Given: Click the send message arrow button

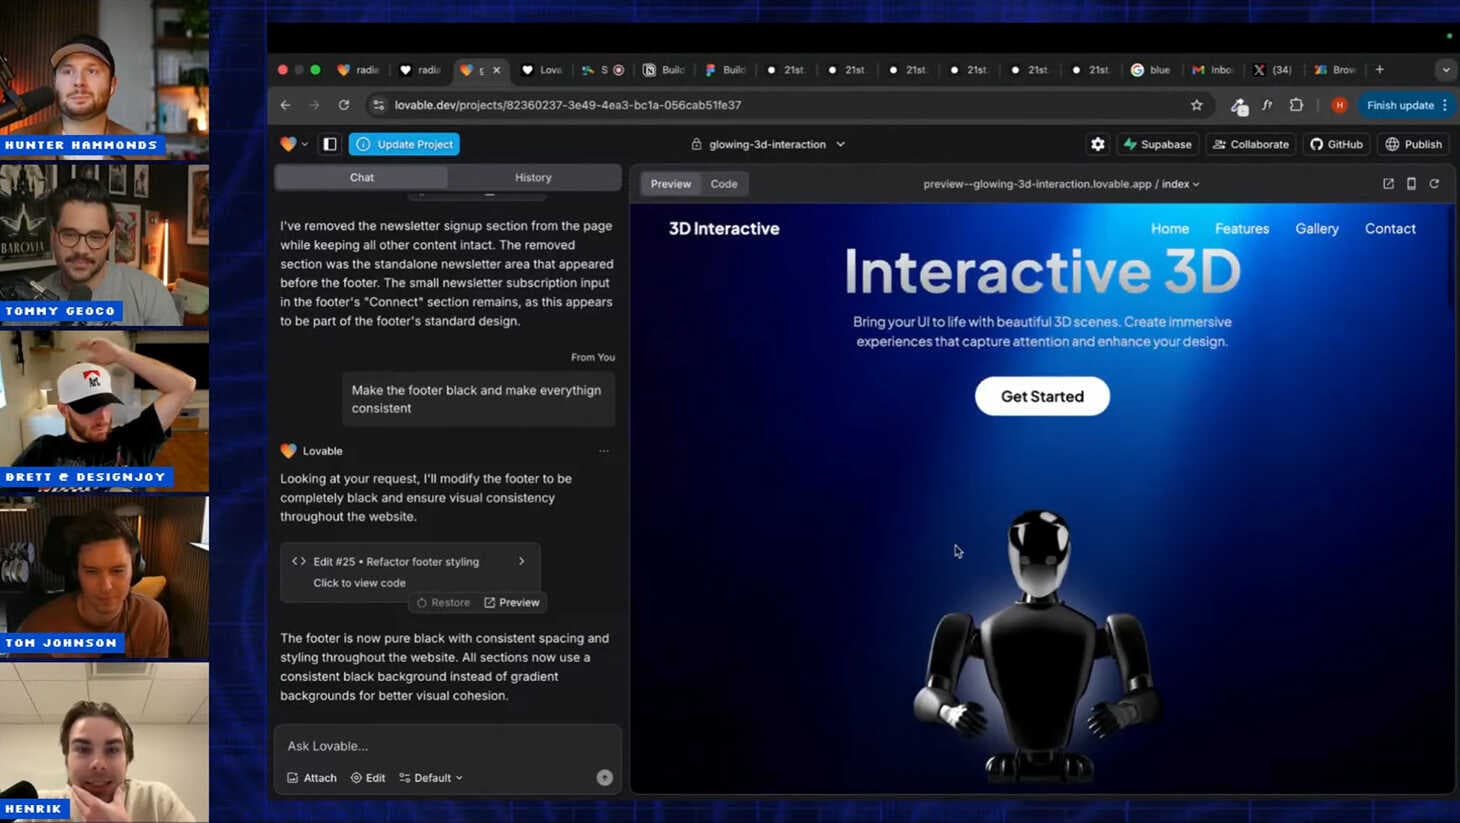Looking at the screenshot, I should (x=604, y=777).
